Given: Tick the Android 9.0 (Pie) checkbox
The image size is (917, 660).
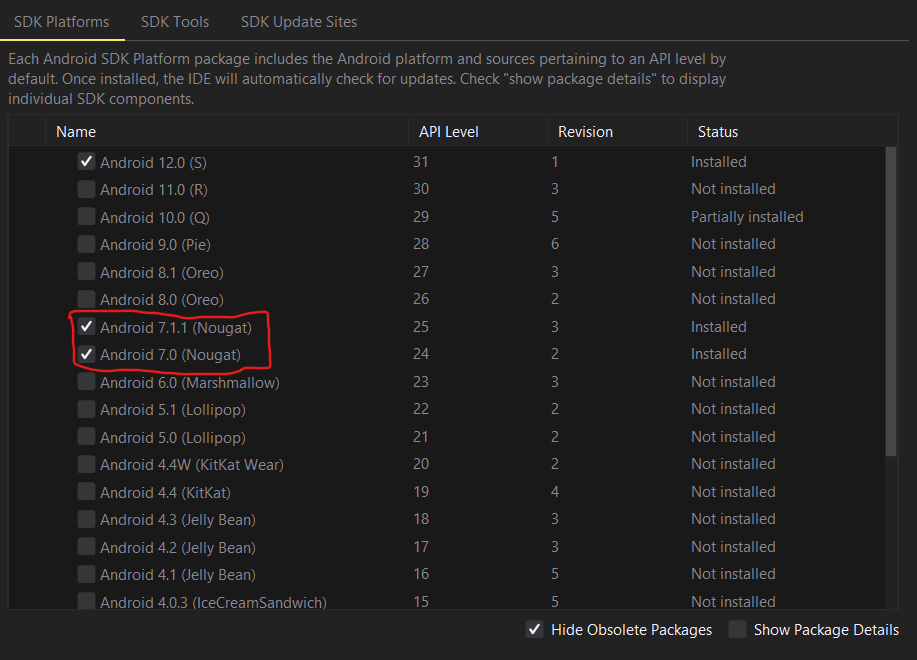Looking at the screenshot, I should pyautogui.click(x=87, y=244).
